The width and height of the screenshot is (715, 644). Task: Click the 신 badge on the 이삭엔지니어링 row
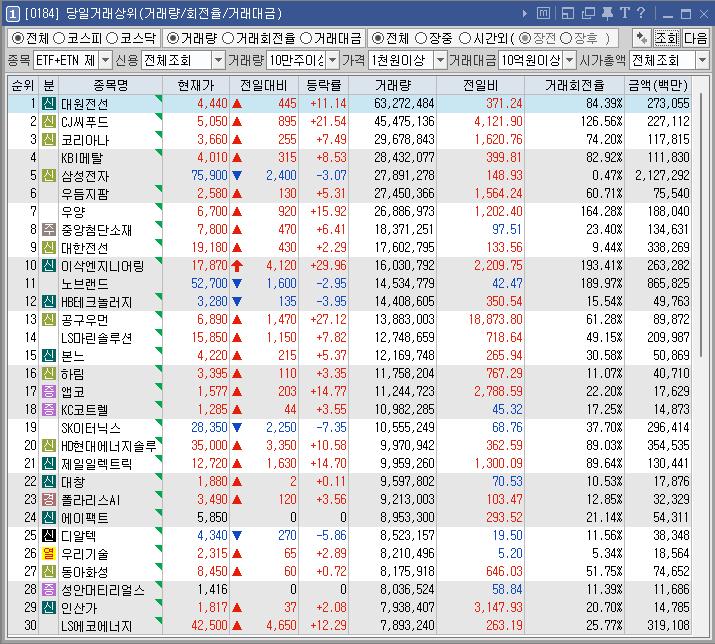tap(48, 265)
